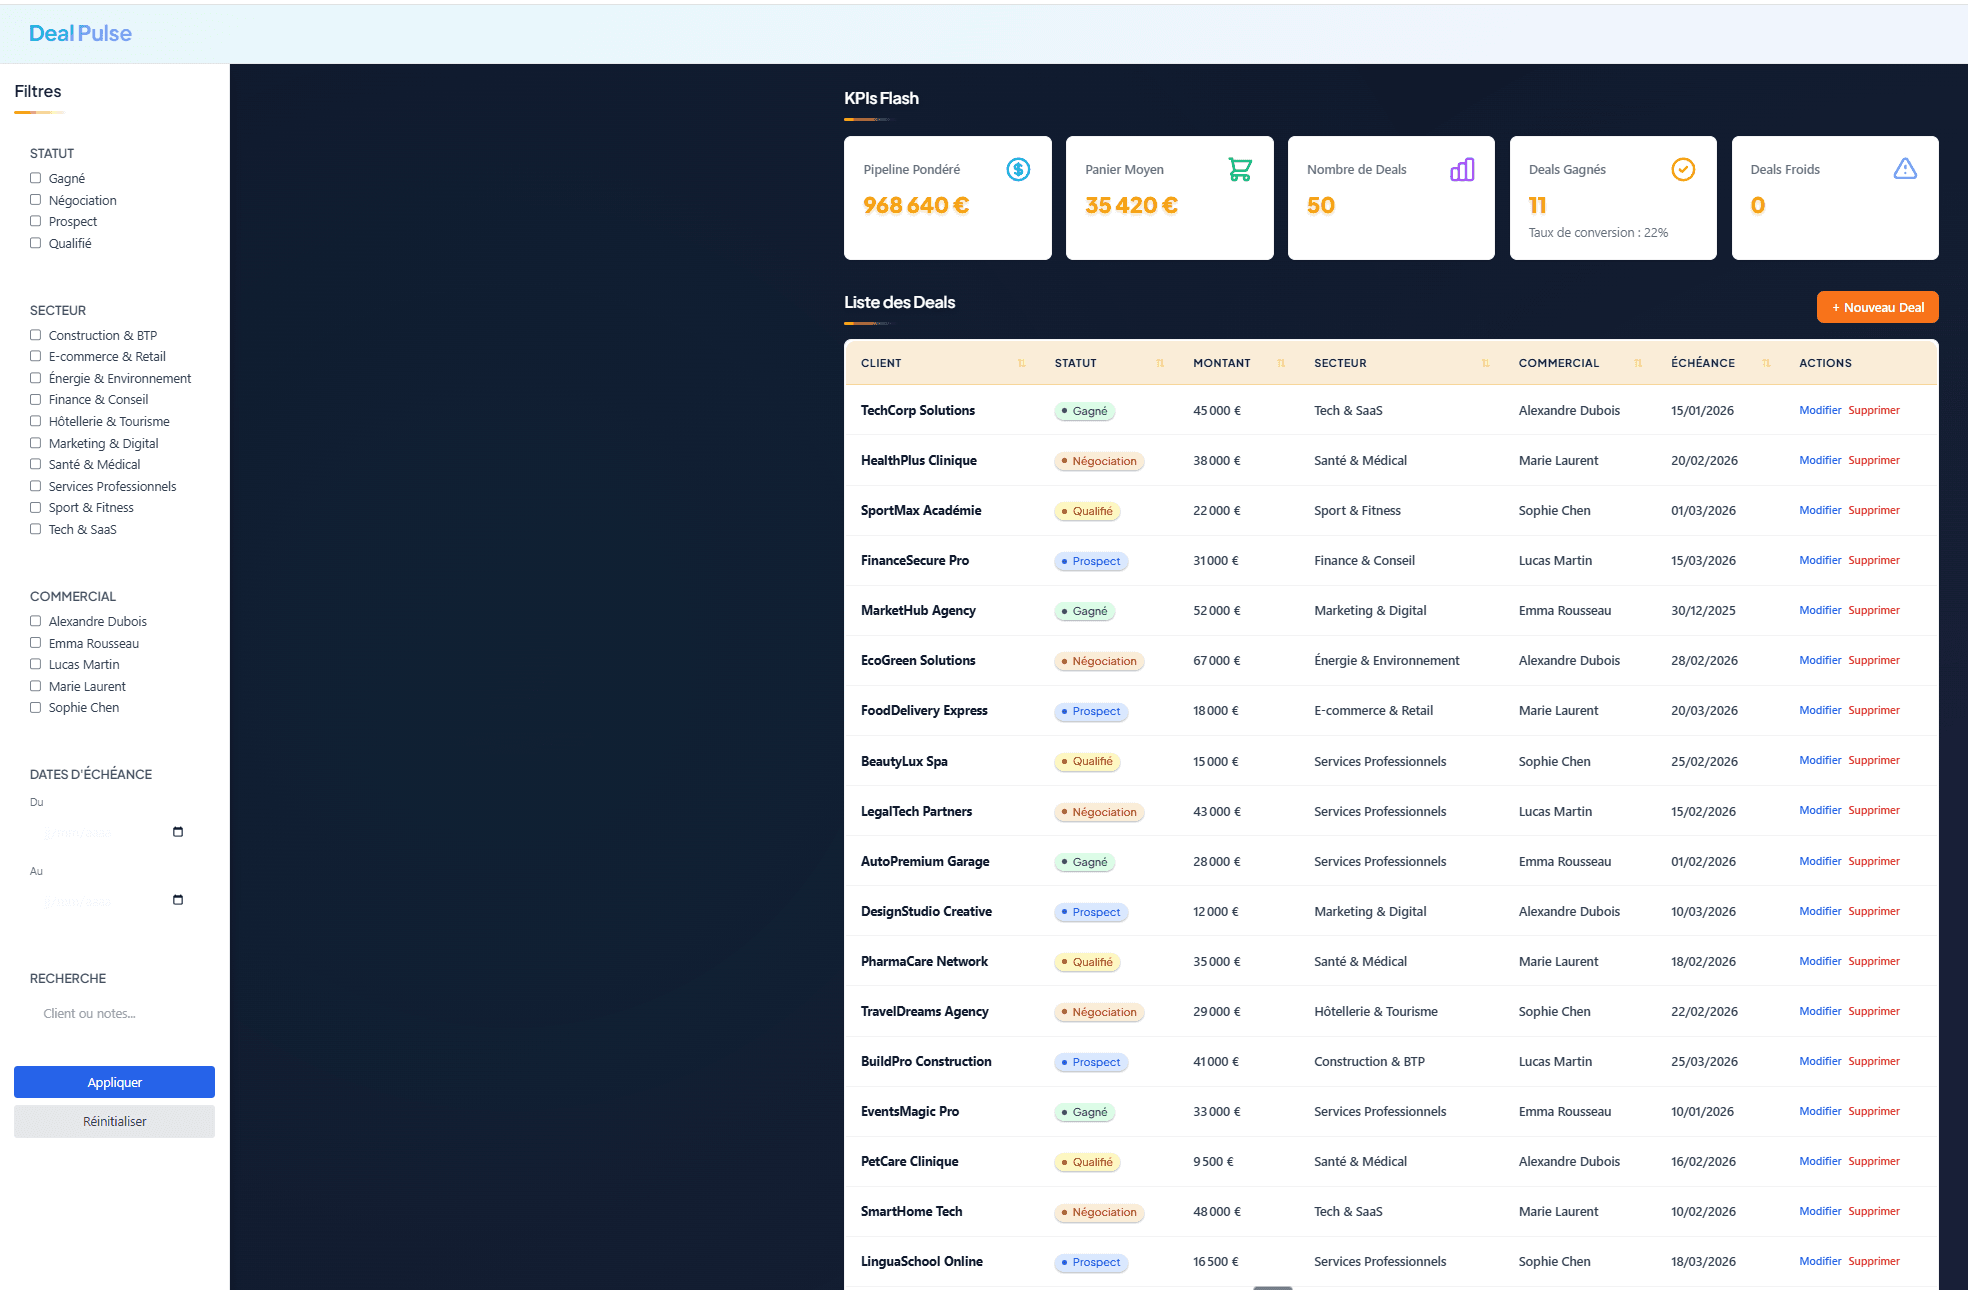The width and height of the screenshot is (1968, 1290).
Task: Click the checkmark icon on Deals Gagnés card
Action: (1683, 169)
